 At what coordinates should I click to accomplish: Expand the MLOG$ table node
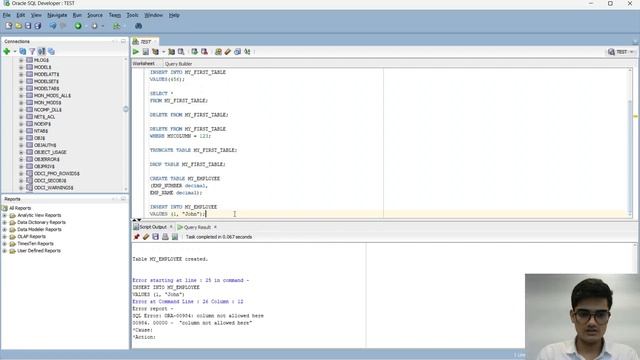pos(21,60)
